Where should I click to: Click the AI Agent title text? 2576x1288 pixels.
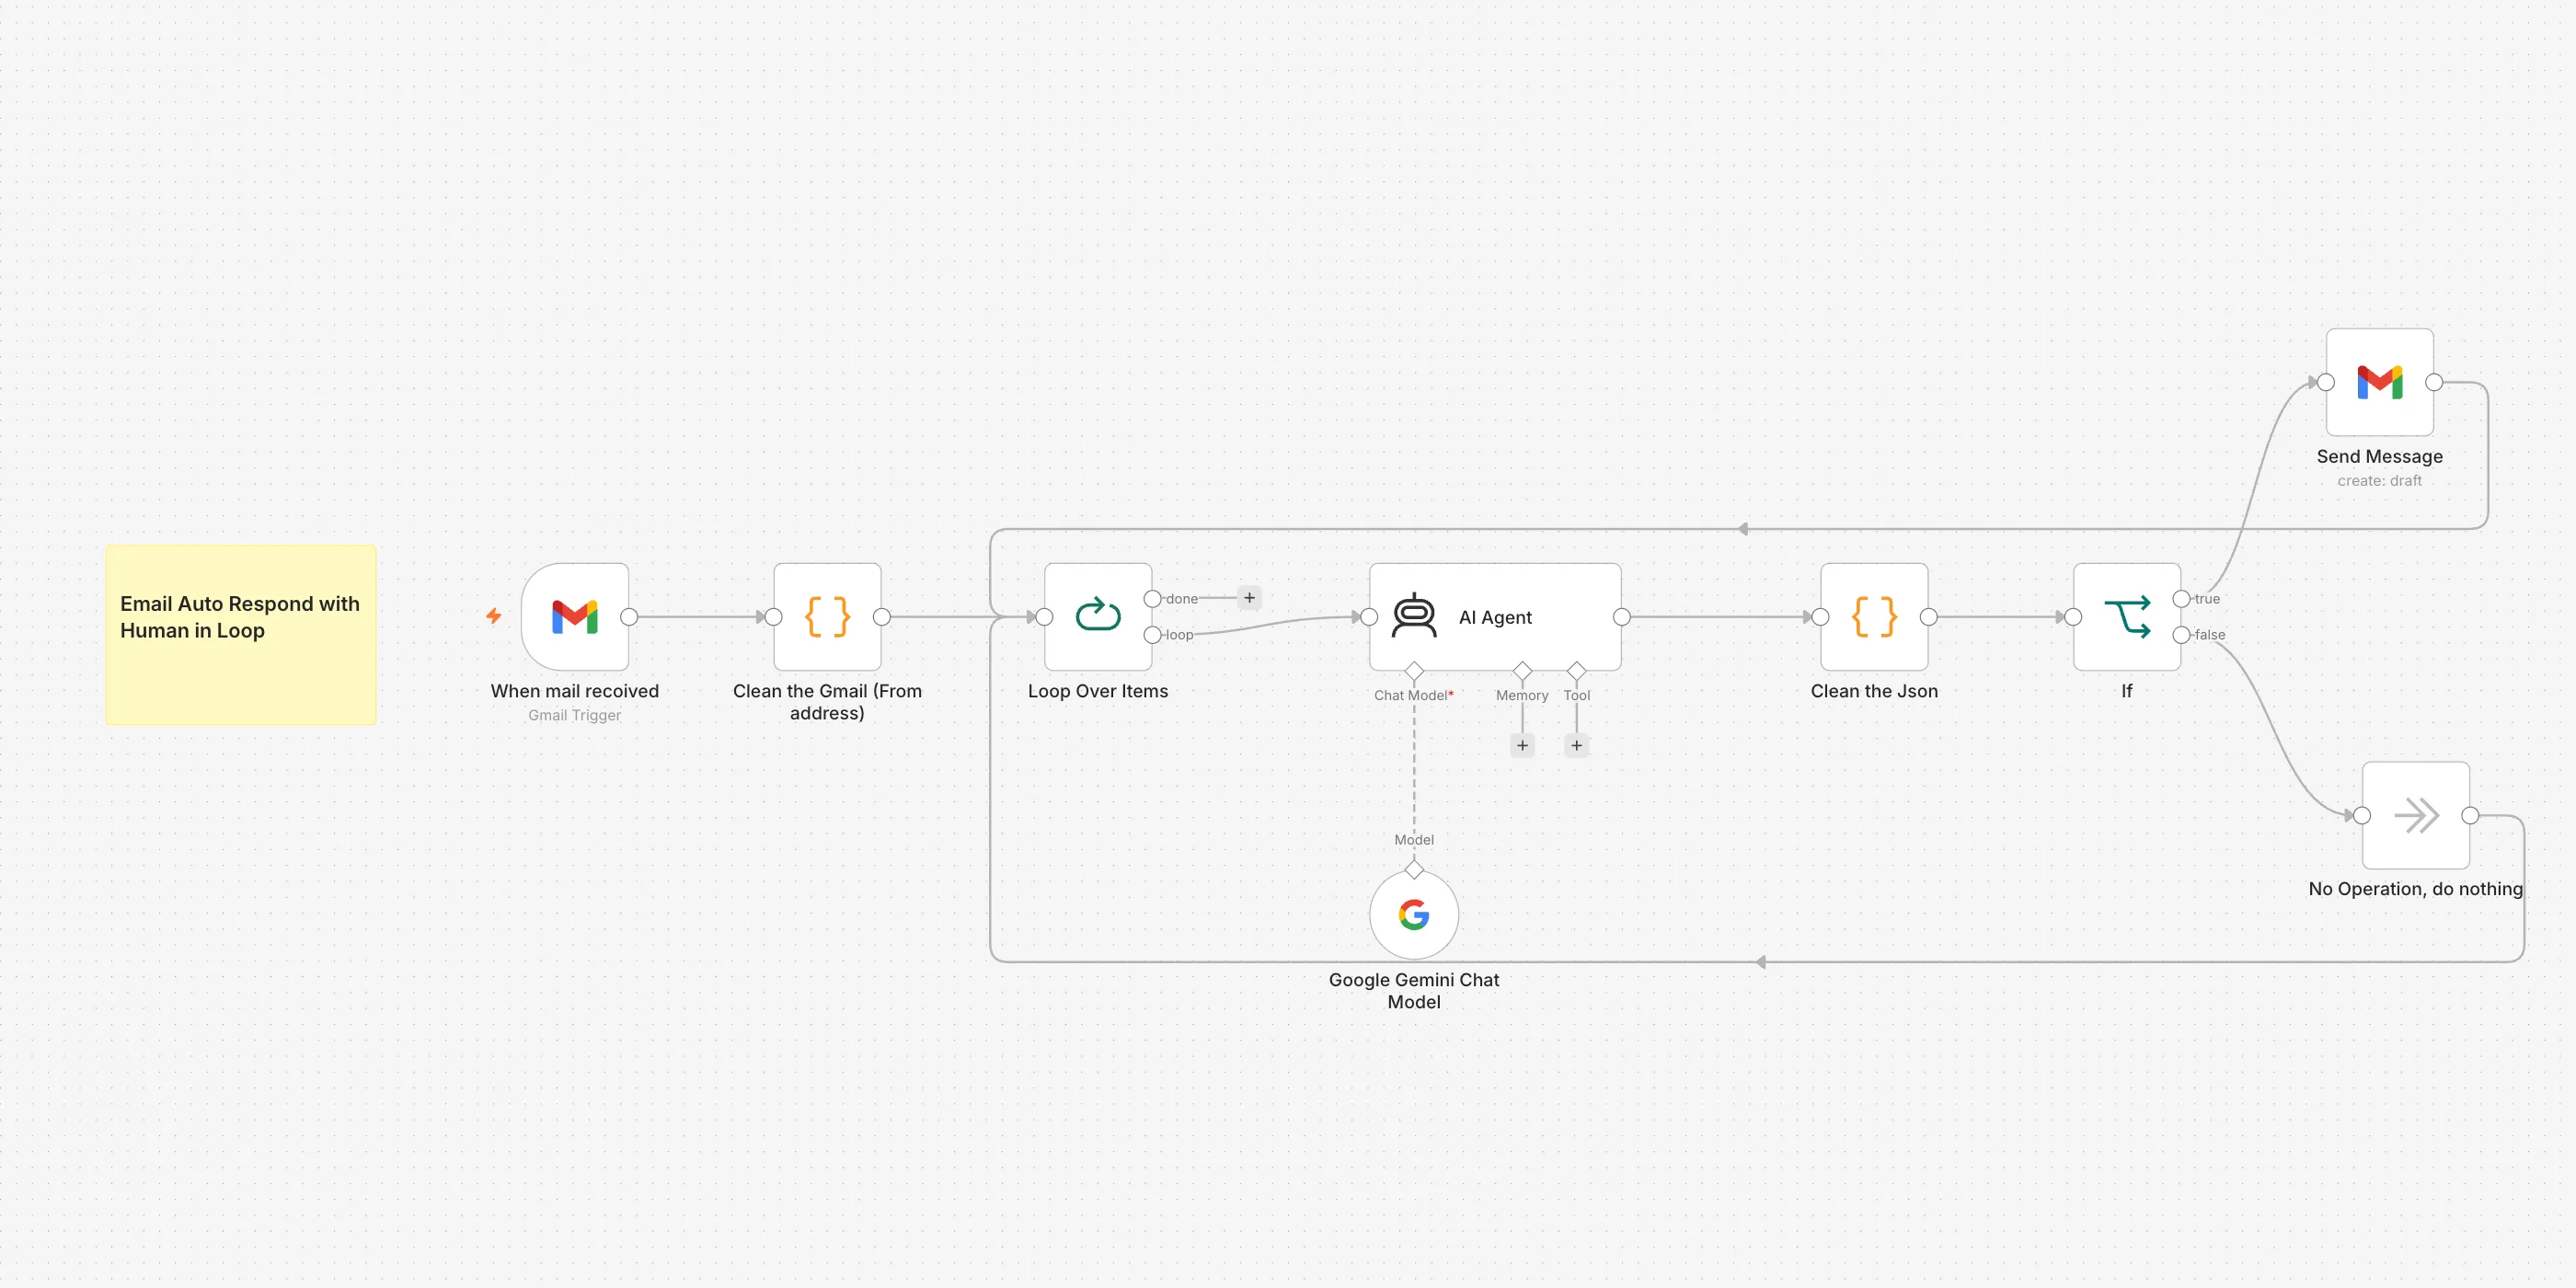tap(1495, 617)
